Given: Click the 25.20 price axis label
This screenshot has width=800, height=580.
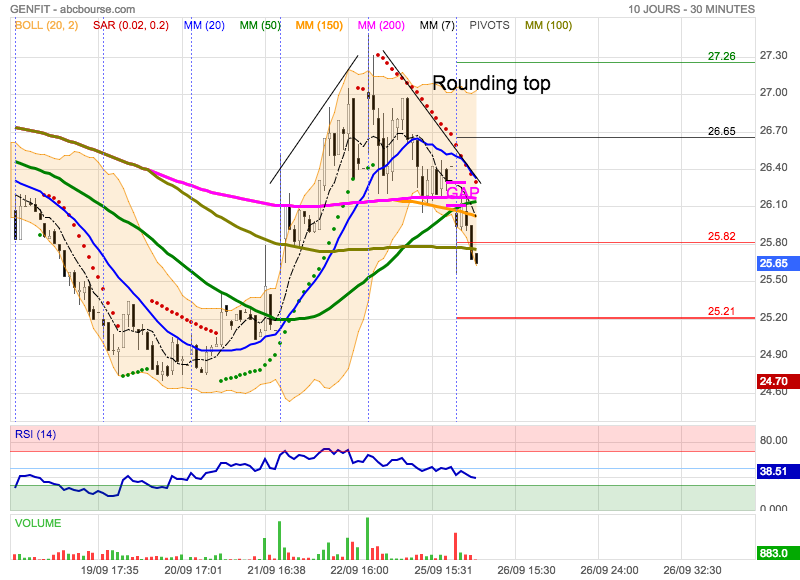Looking at the screenshot, I should click(x=774, y=317).
